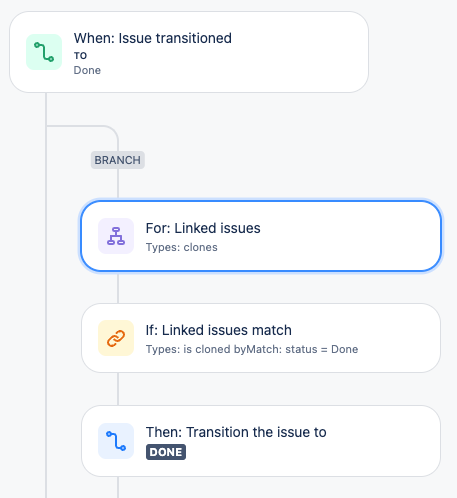Click the 'TO' label in trigger card
The height and width of the screenshot is (498, 457).
(x=80, y=56)
